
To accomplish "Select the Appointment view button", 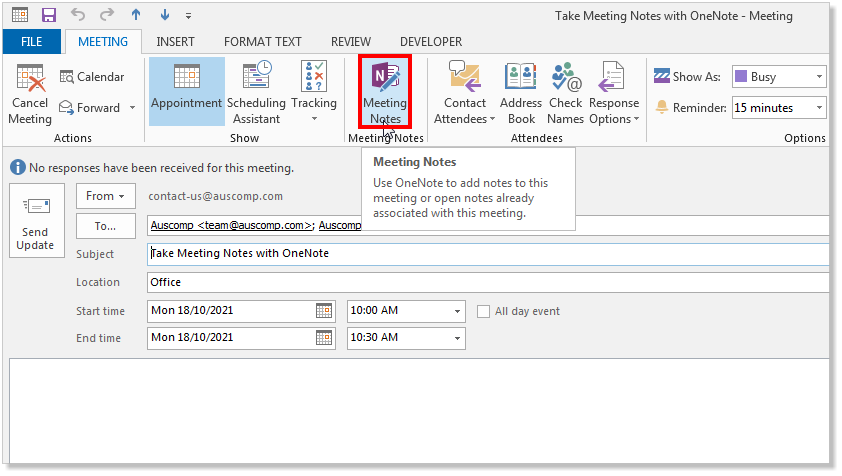I will click(x=186, y=92).
